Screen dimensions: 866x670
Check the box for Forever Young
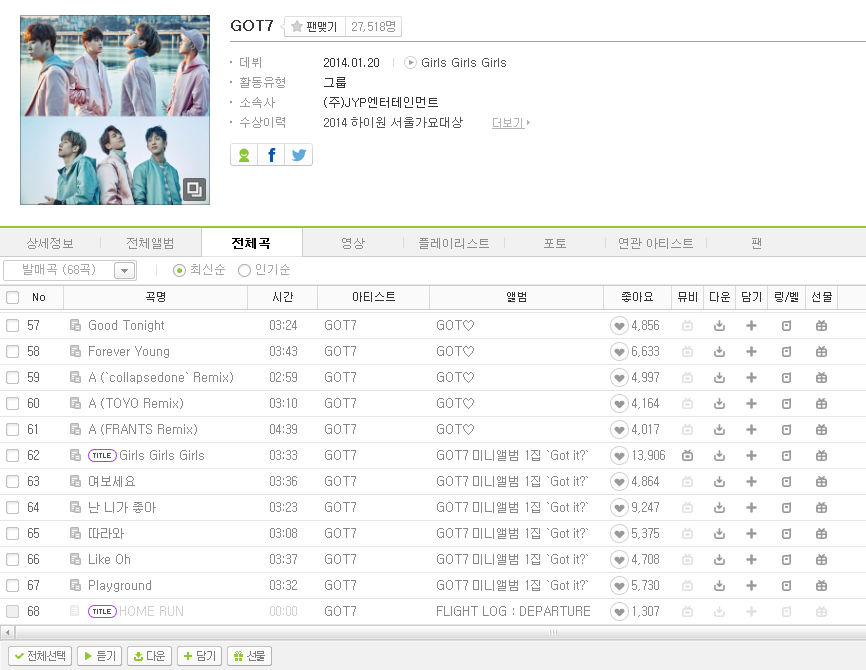(12, 352)
